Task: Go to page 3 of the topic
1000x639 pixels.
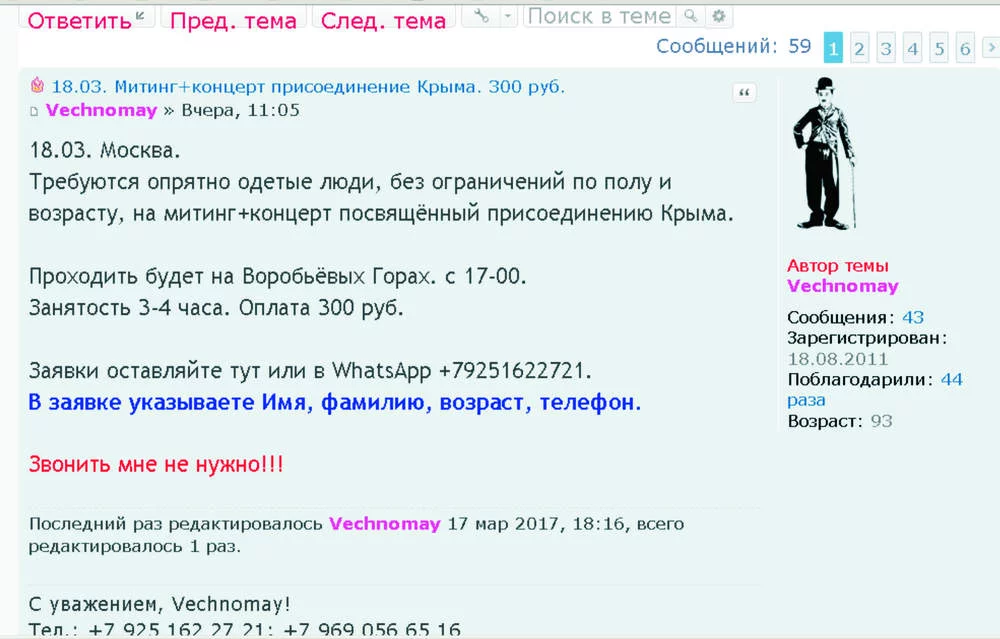Action: [x=886, y=48]
